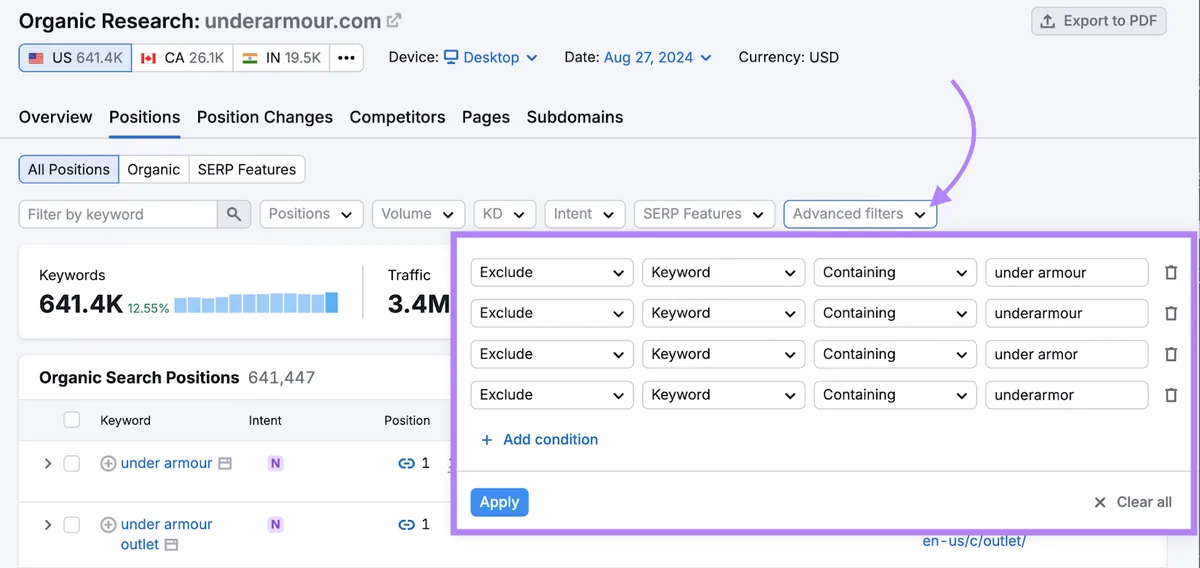
Task: Open the en-us/c/outlet/ URL link
Action: (974, 541)
